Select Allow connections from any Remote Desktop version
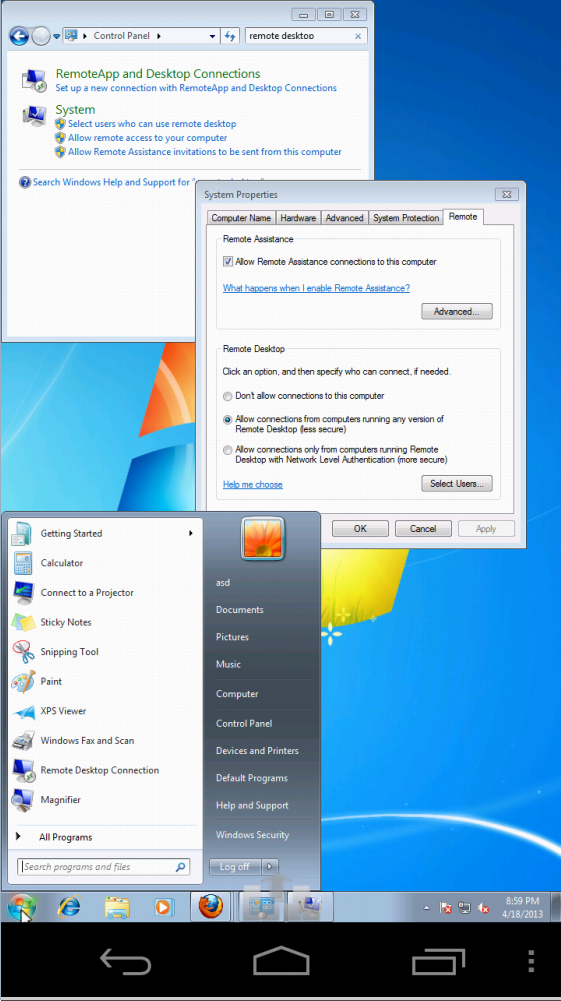 [x=227, y=419]
